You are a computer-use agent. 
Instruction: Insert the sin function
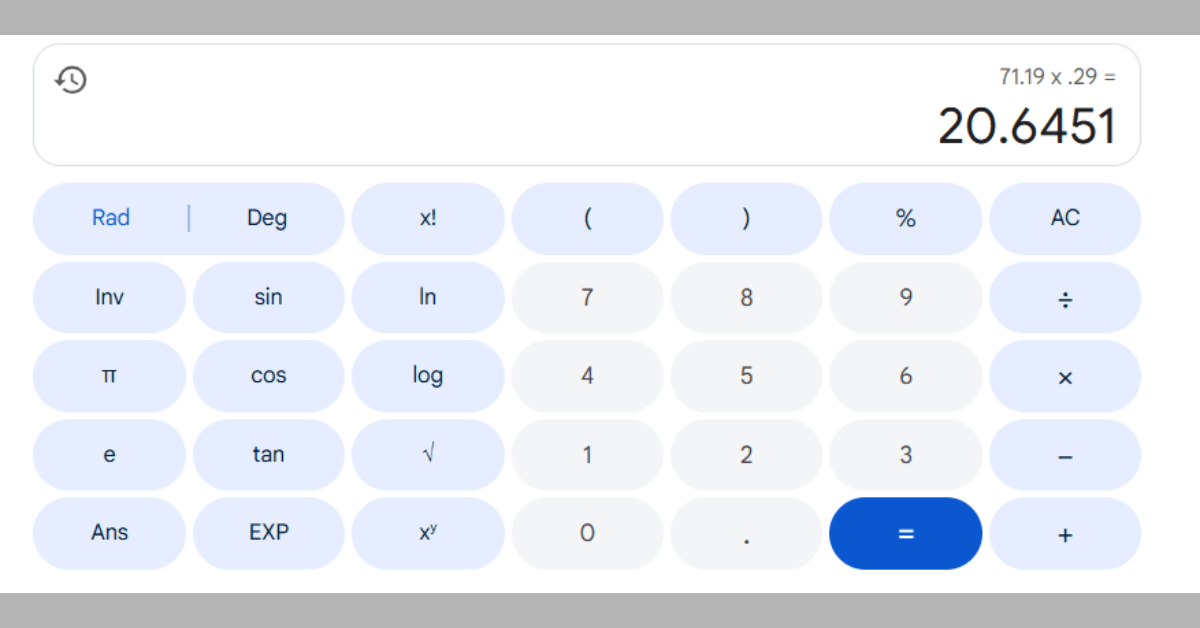[x=268, y=297]
